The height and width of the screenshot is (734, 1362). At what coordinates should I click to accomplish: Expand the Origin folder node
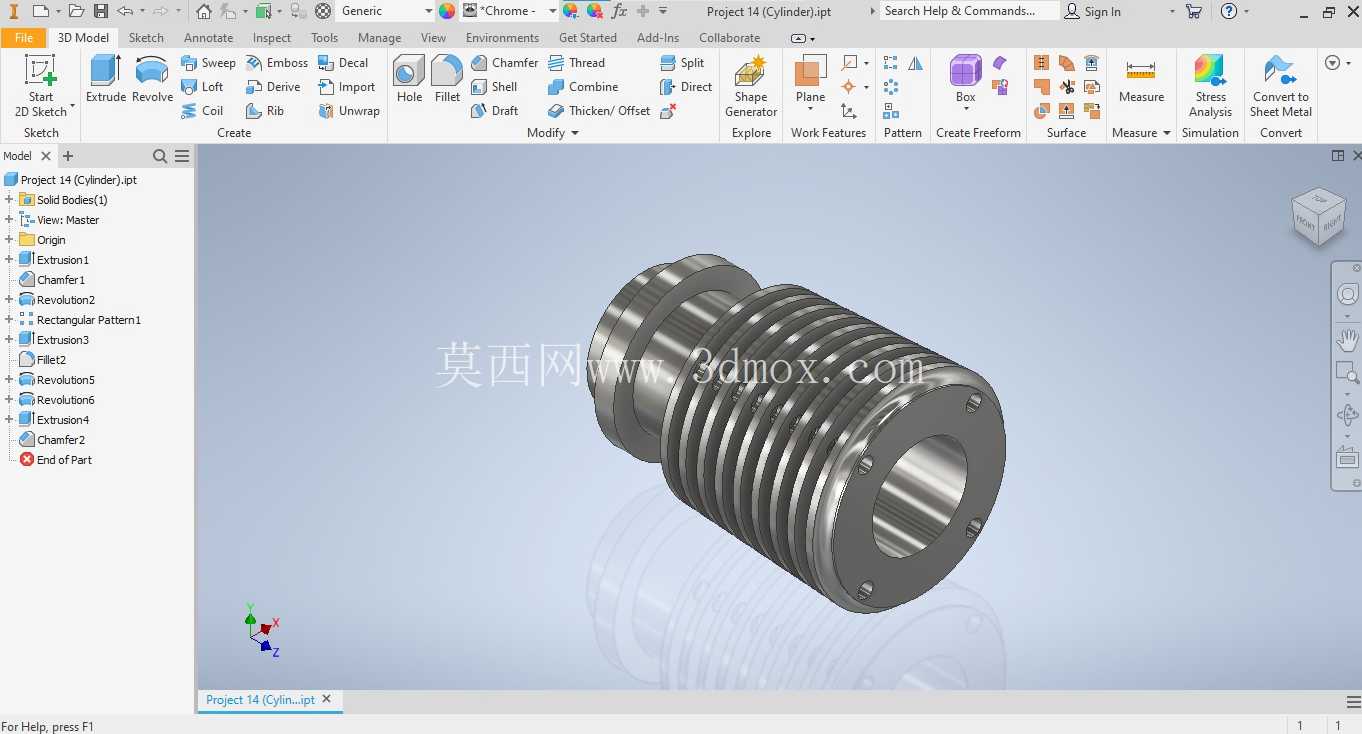9,240
